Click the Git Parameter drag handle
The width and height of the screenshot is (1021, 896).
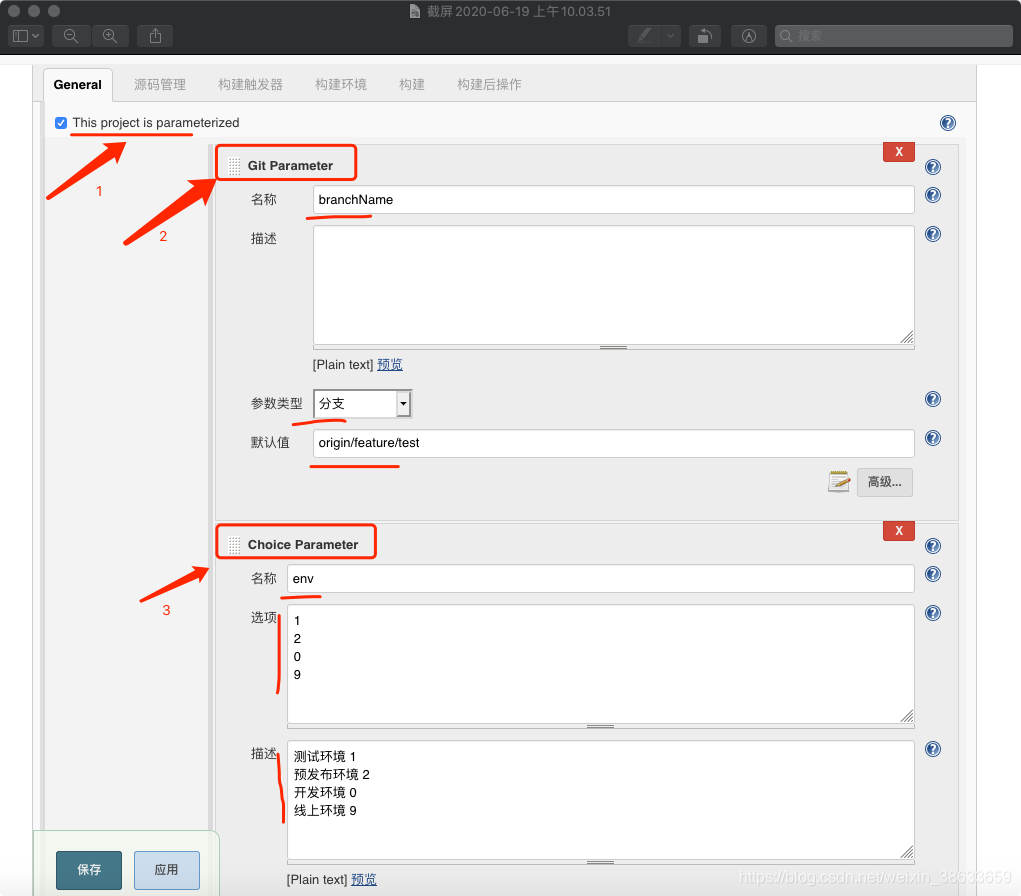click(234, 166)
